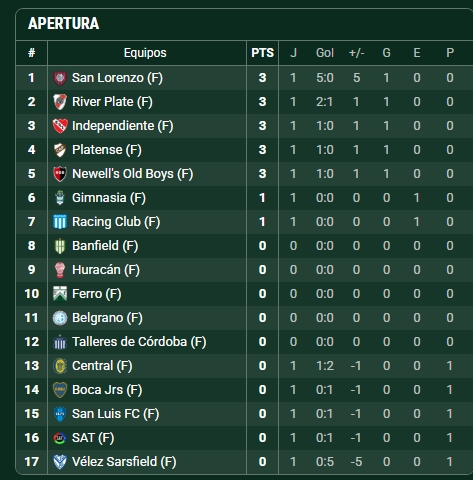This screenshot has height=480, width=473.
Task: Open the Gimnasia (F) team link
Action: (109, 198)
